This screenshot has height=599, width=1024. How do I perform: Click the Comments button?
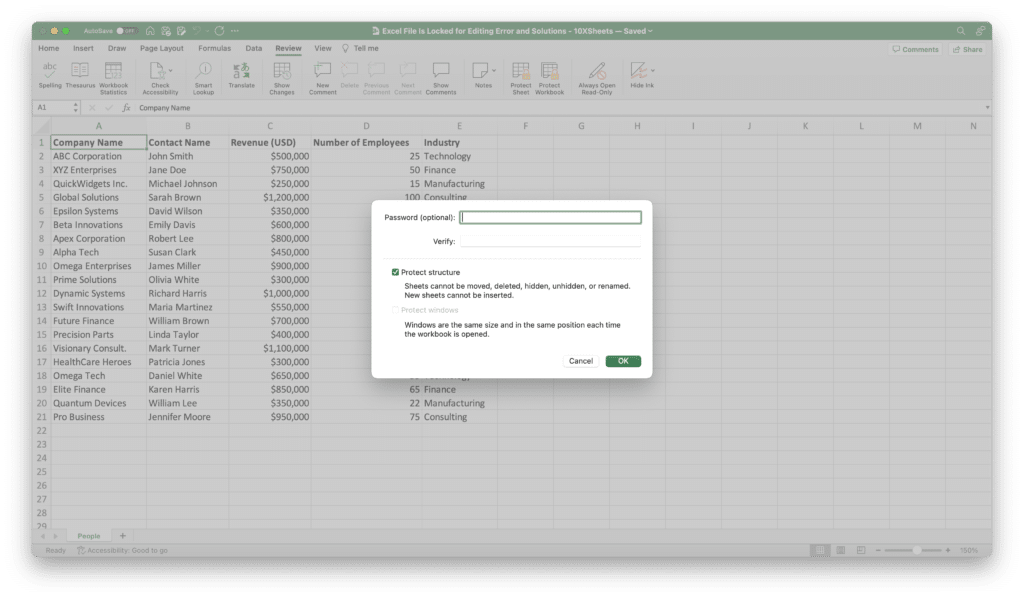point(915,50)
